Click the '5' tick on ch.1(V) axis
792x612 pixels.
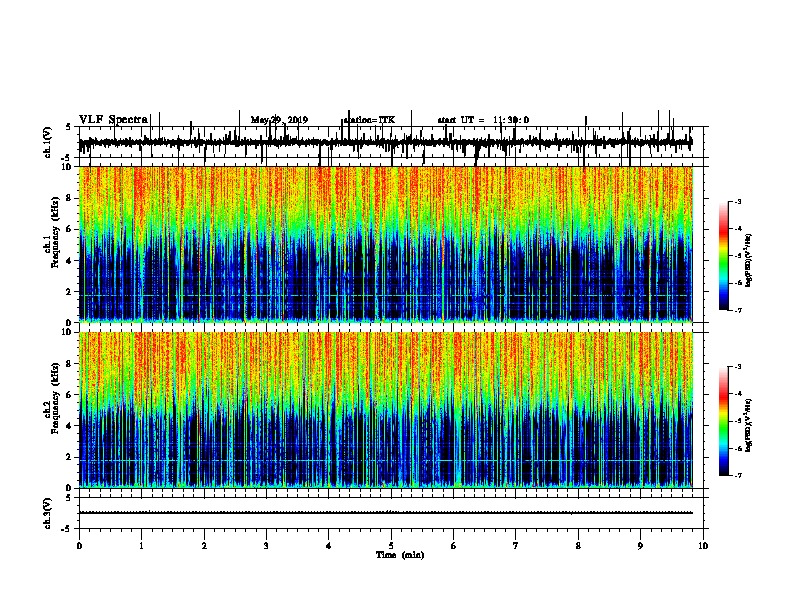(69, 127)
